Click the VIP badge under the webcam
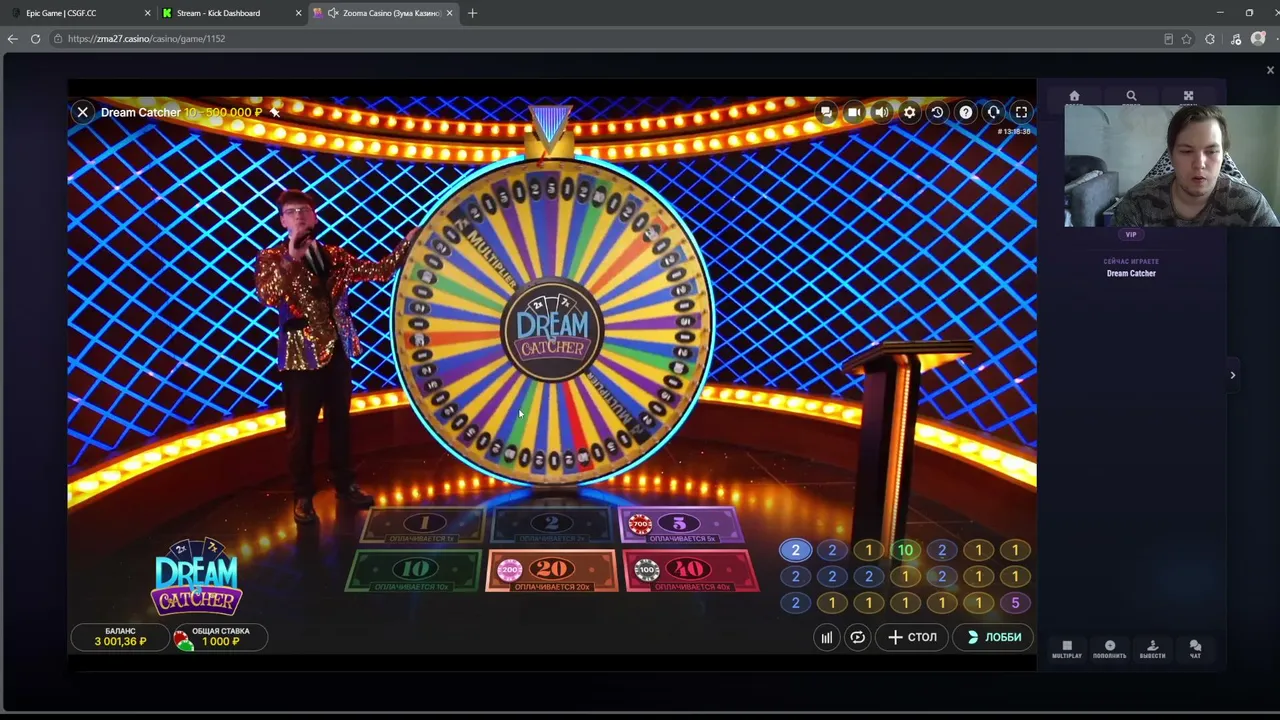The image size is (1280, 720). click(x=1131, y=235)
